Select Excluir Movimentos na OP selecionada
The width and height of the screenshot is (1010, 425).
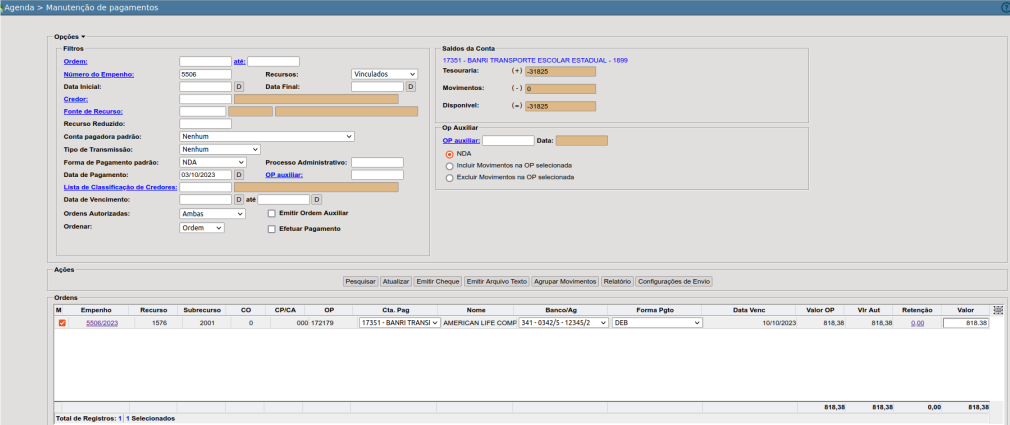[449, 177]
